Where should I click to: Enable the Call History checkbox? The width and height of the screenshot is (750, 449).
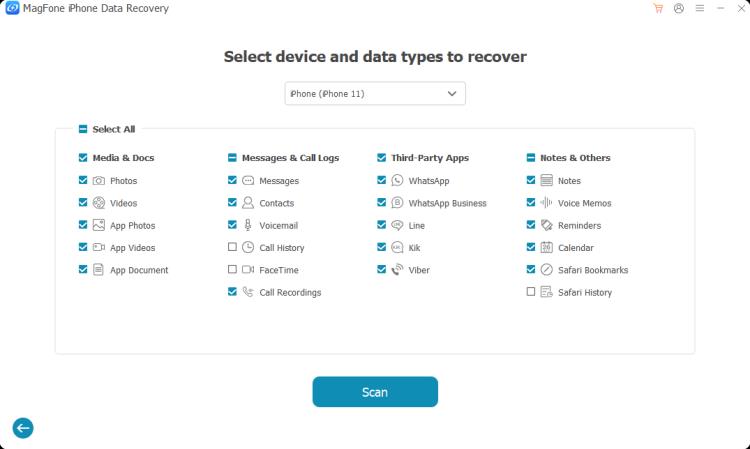[x=233, y=248]
